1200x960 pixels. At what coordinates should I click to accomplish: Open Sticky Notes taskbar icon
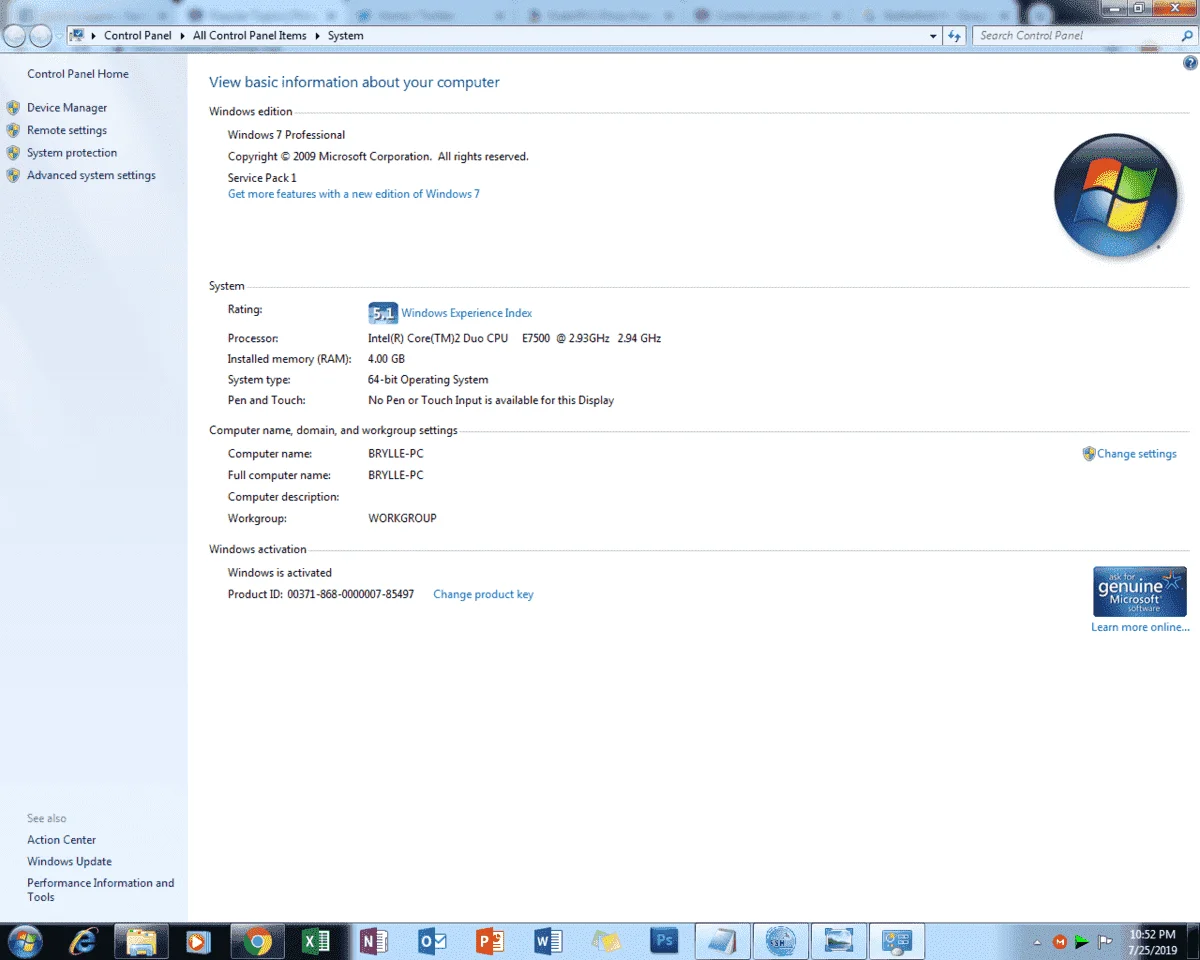[606, 941]
